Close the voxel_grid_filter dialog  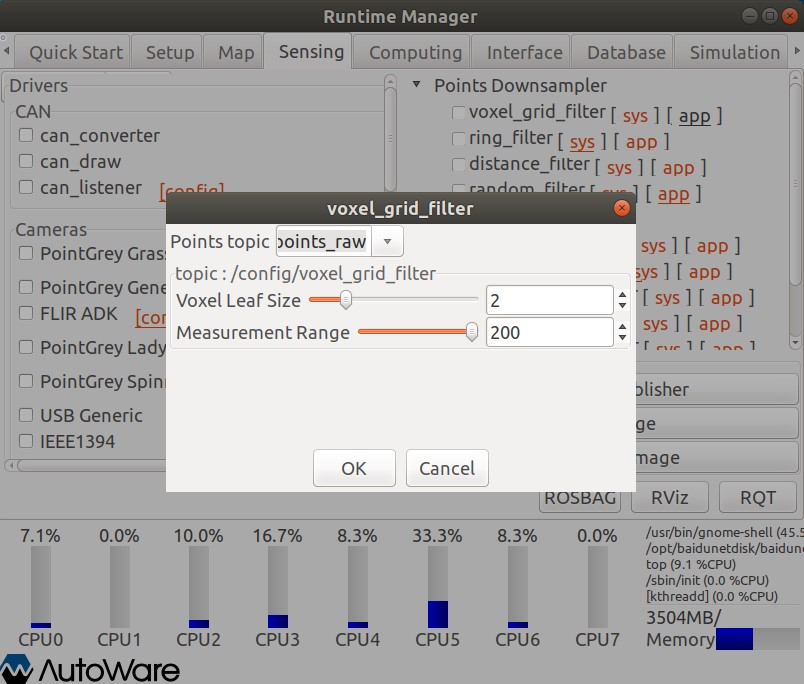click(x=621, y=208)
